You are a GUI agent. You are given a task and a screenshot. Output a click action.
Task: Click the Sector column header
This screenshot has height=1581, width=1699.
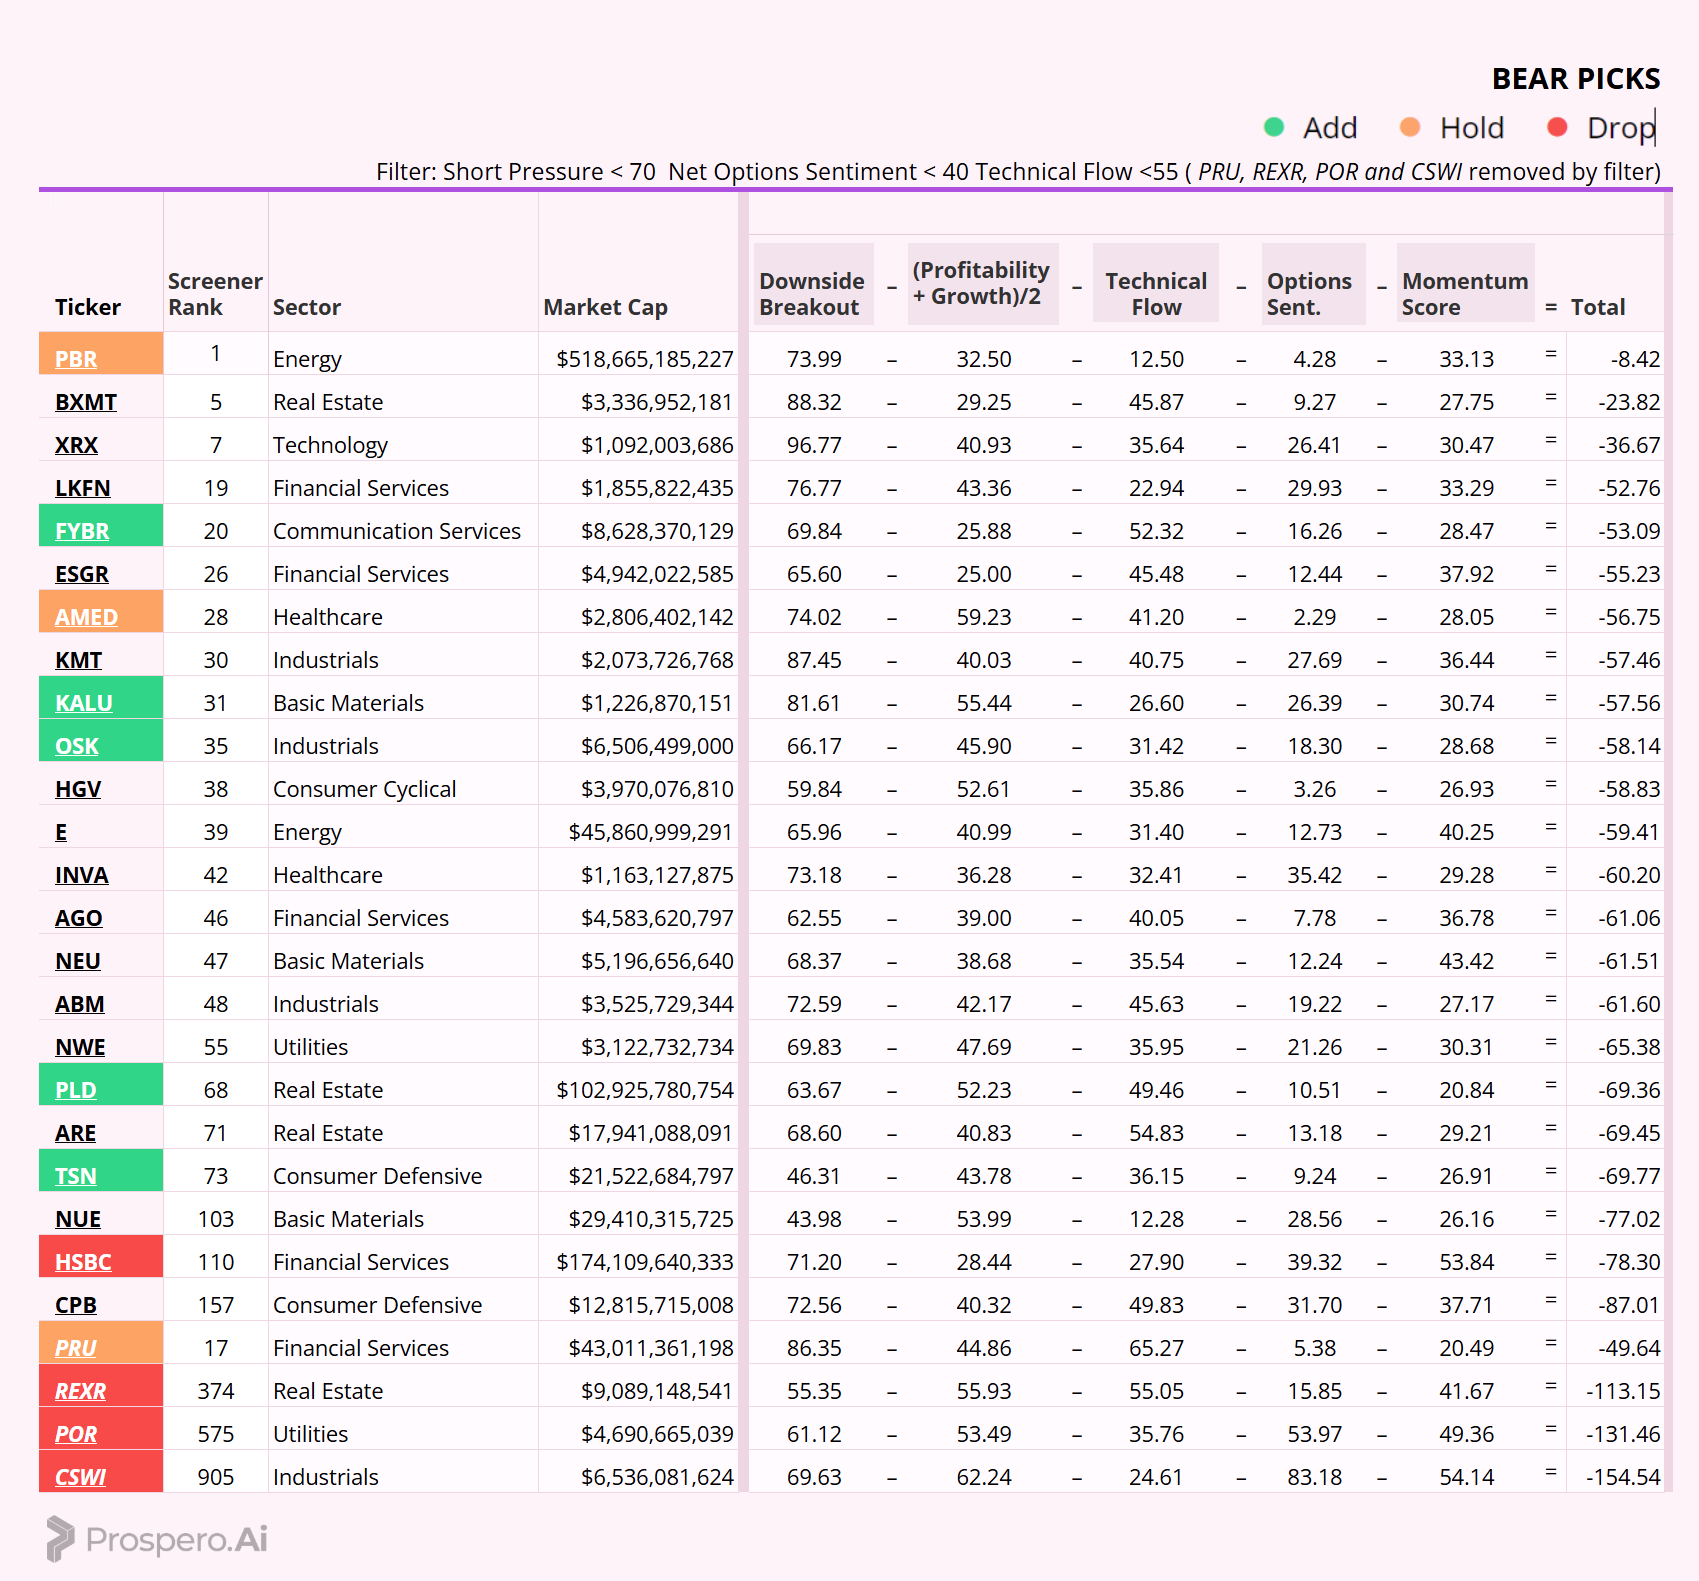[x=307, y=307]
